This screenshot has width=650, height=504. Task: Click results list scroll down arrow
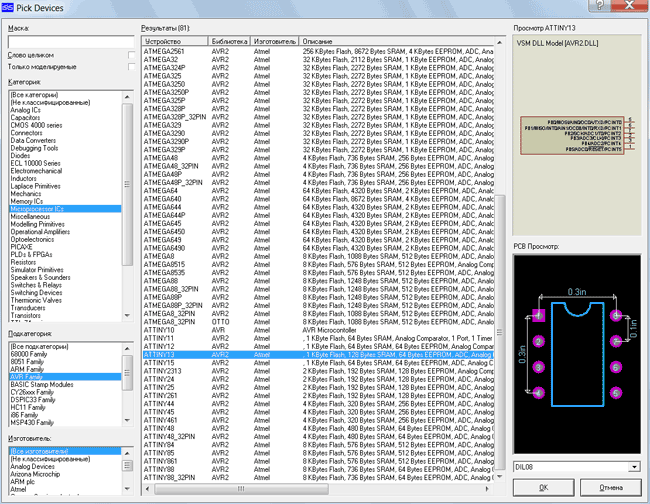[x=500, y=477]
